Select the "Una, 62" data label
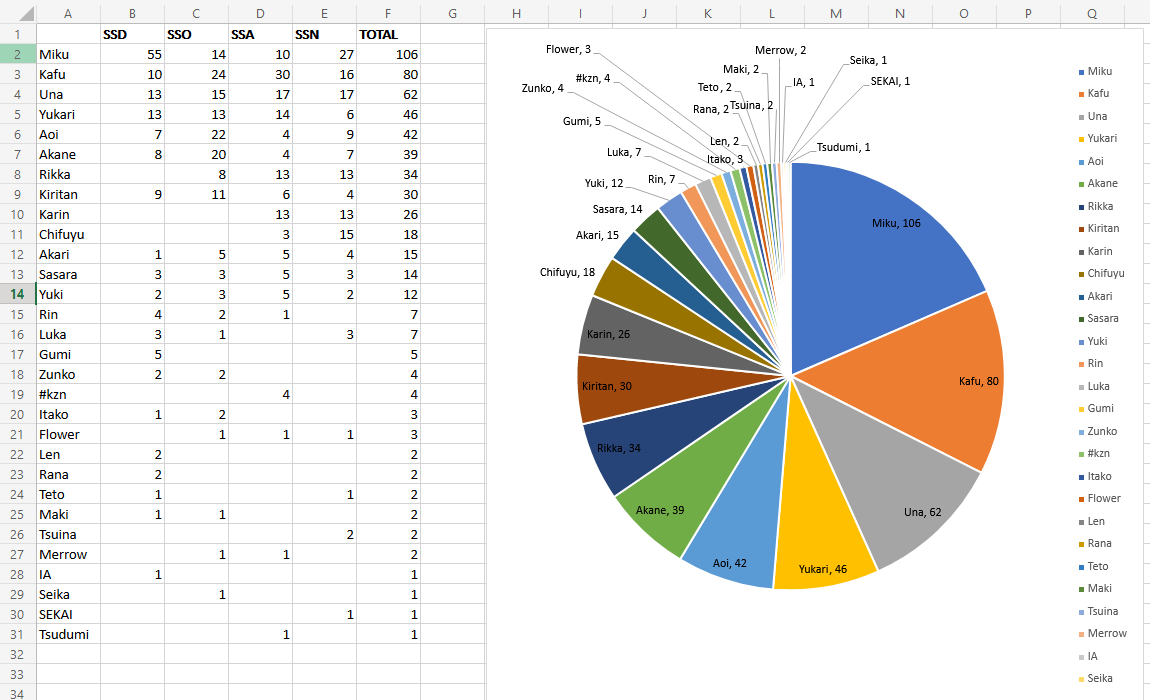Image resolution: width=1150 pixels, height=700 pixels. (x=923, y=512)
